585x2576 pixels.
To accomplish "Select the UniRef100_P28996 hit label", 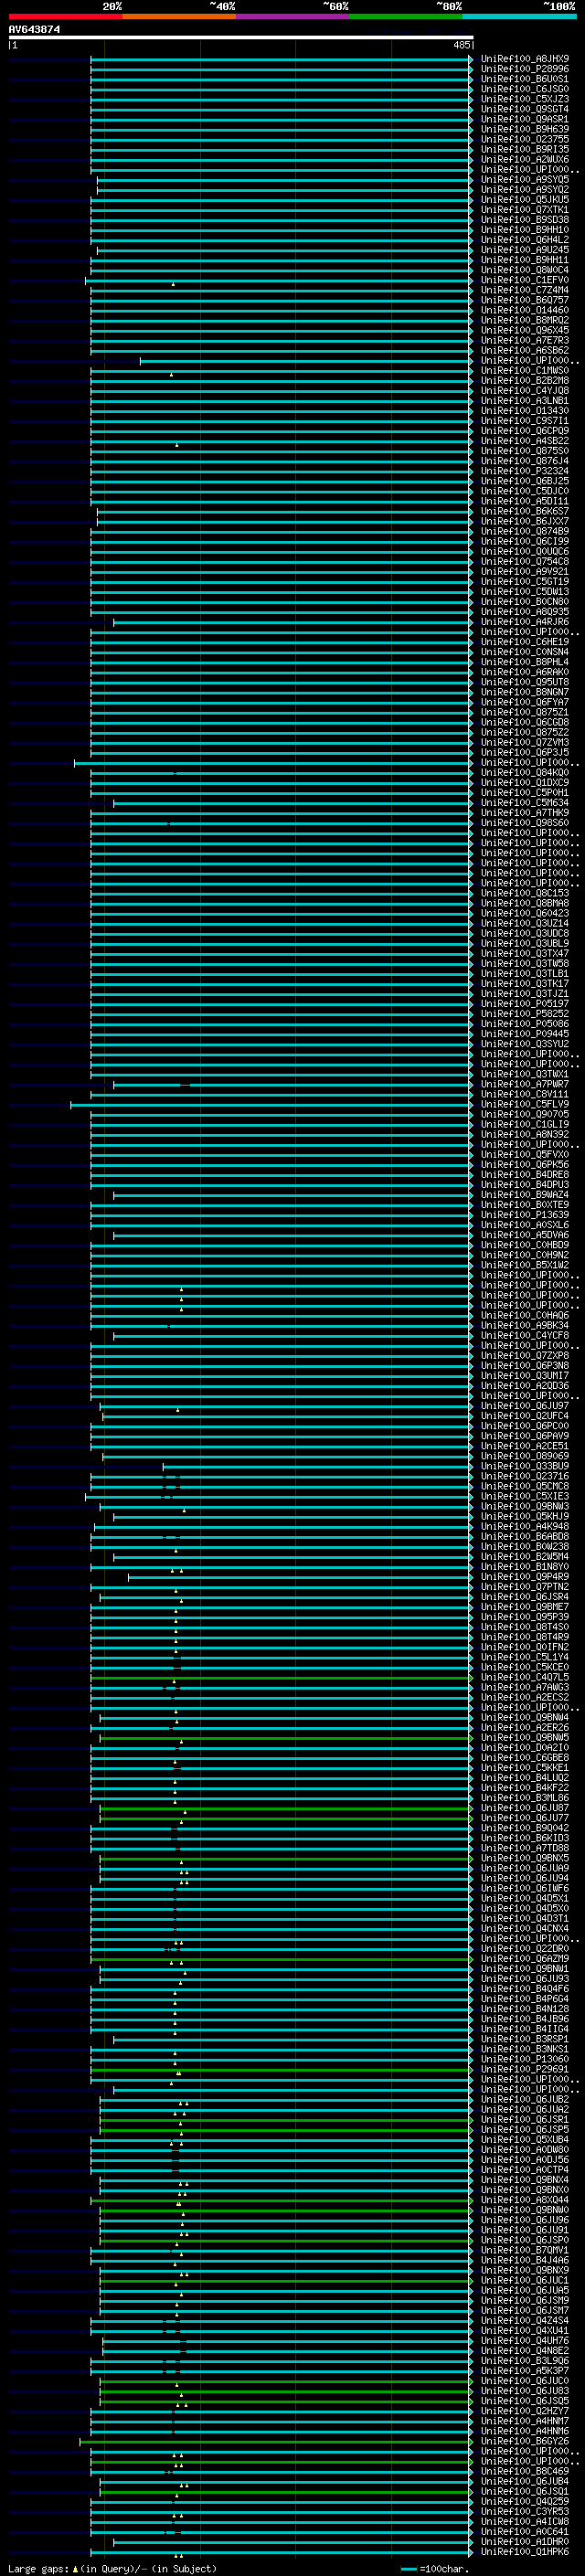I will (x=524, y=69).
